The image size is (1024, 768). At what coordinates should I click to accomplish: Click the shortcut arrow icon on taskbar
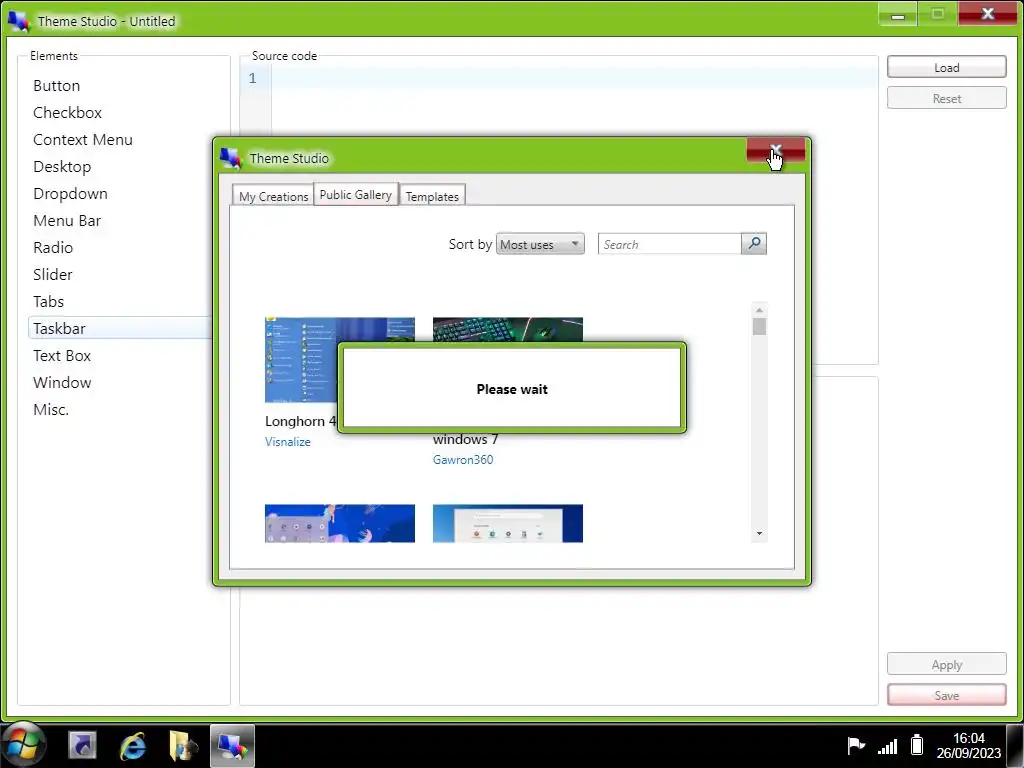[x=82, y=745]
